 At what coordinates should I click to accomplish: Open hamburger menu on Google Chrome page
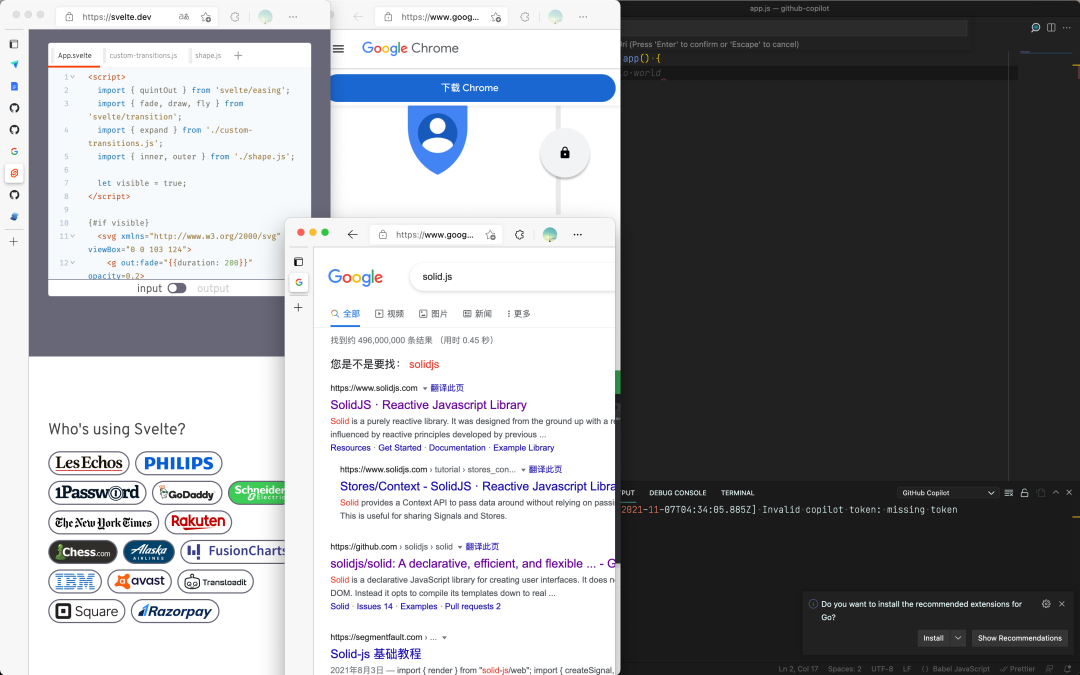pyautogui.click(x=338, y=48)
